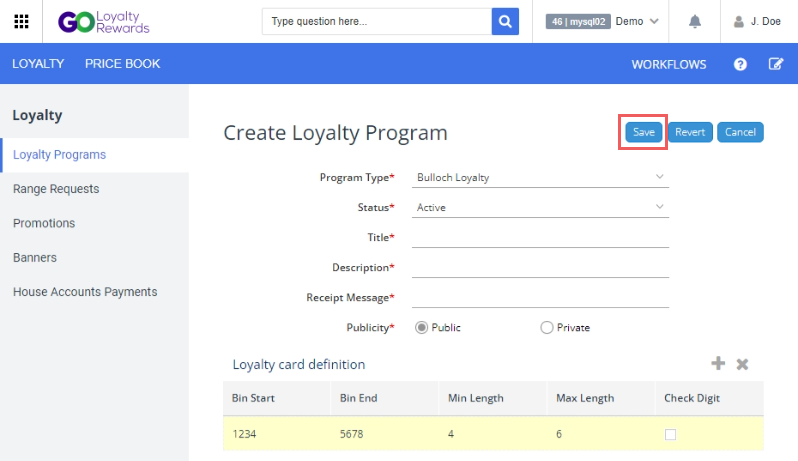This screenshot has width=798, height=461.
Task: Add a loyalty card definition row with plus icon
Action: point(718,363)
